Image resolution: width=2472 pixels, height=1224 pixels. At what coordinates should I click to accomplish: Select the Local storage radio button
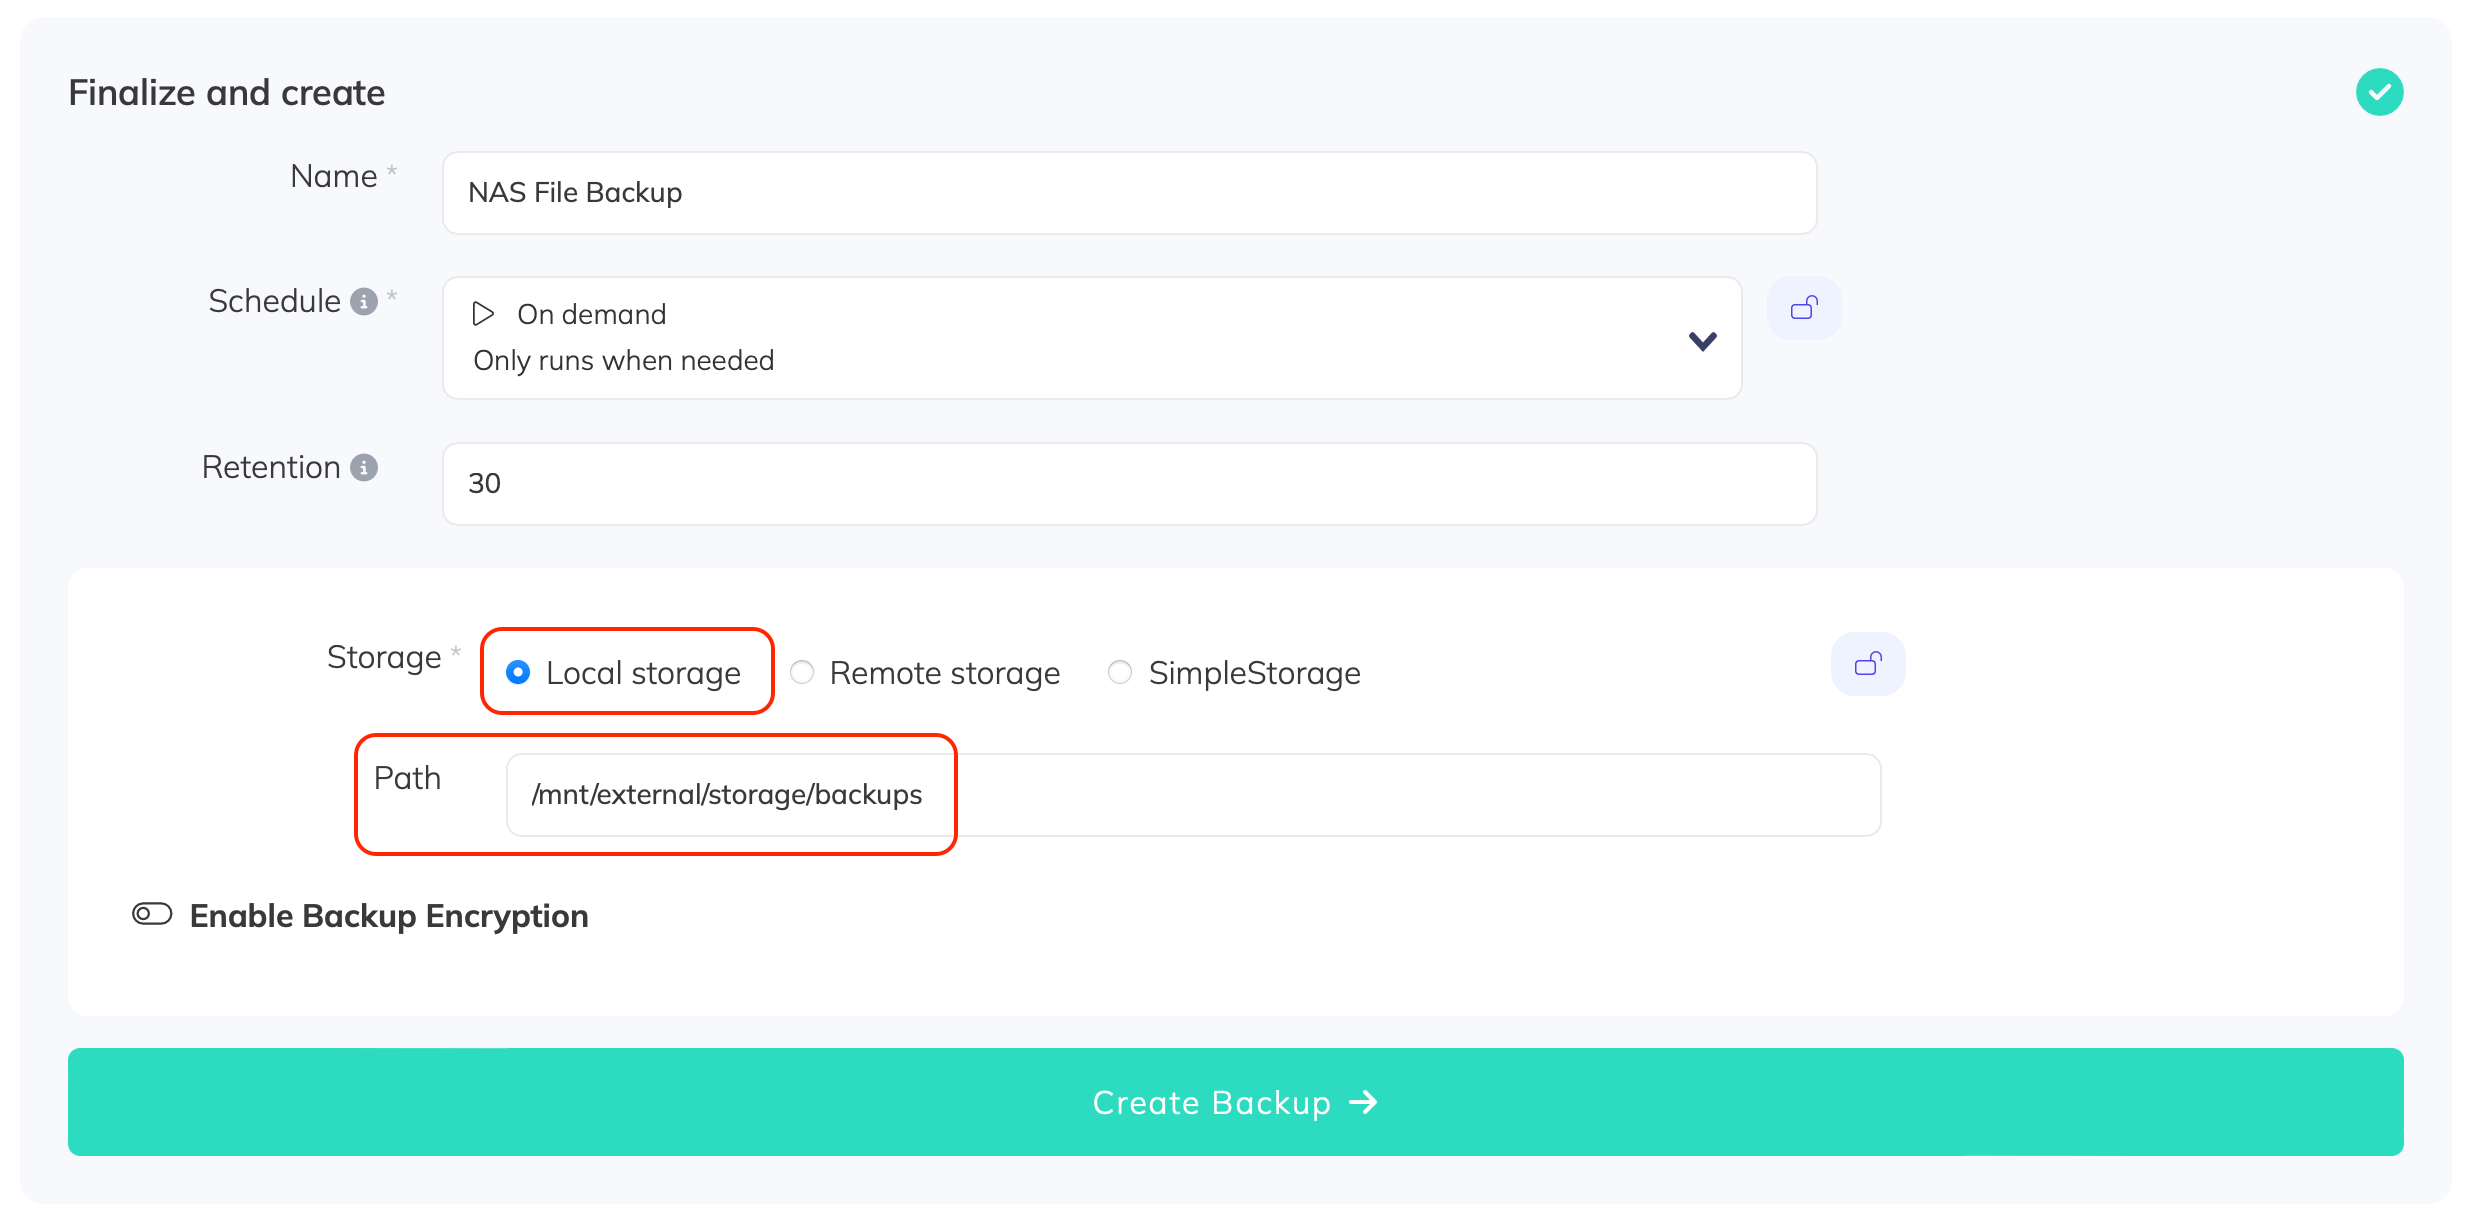(x=518, y=672)
